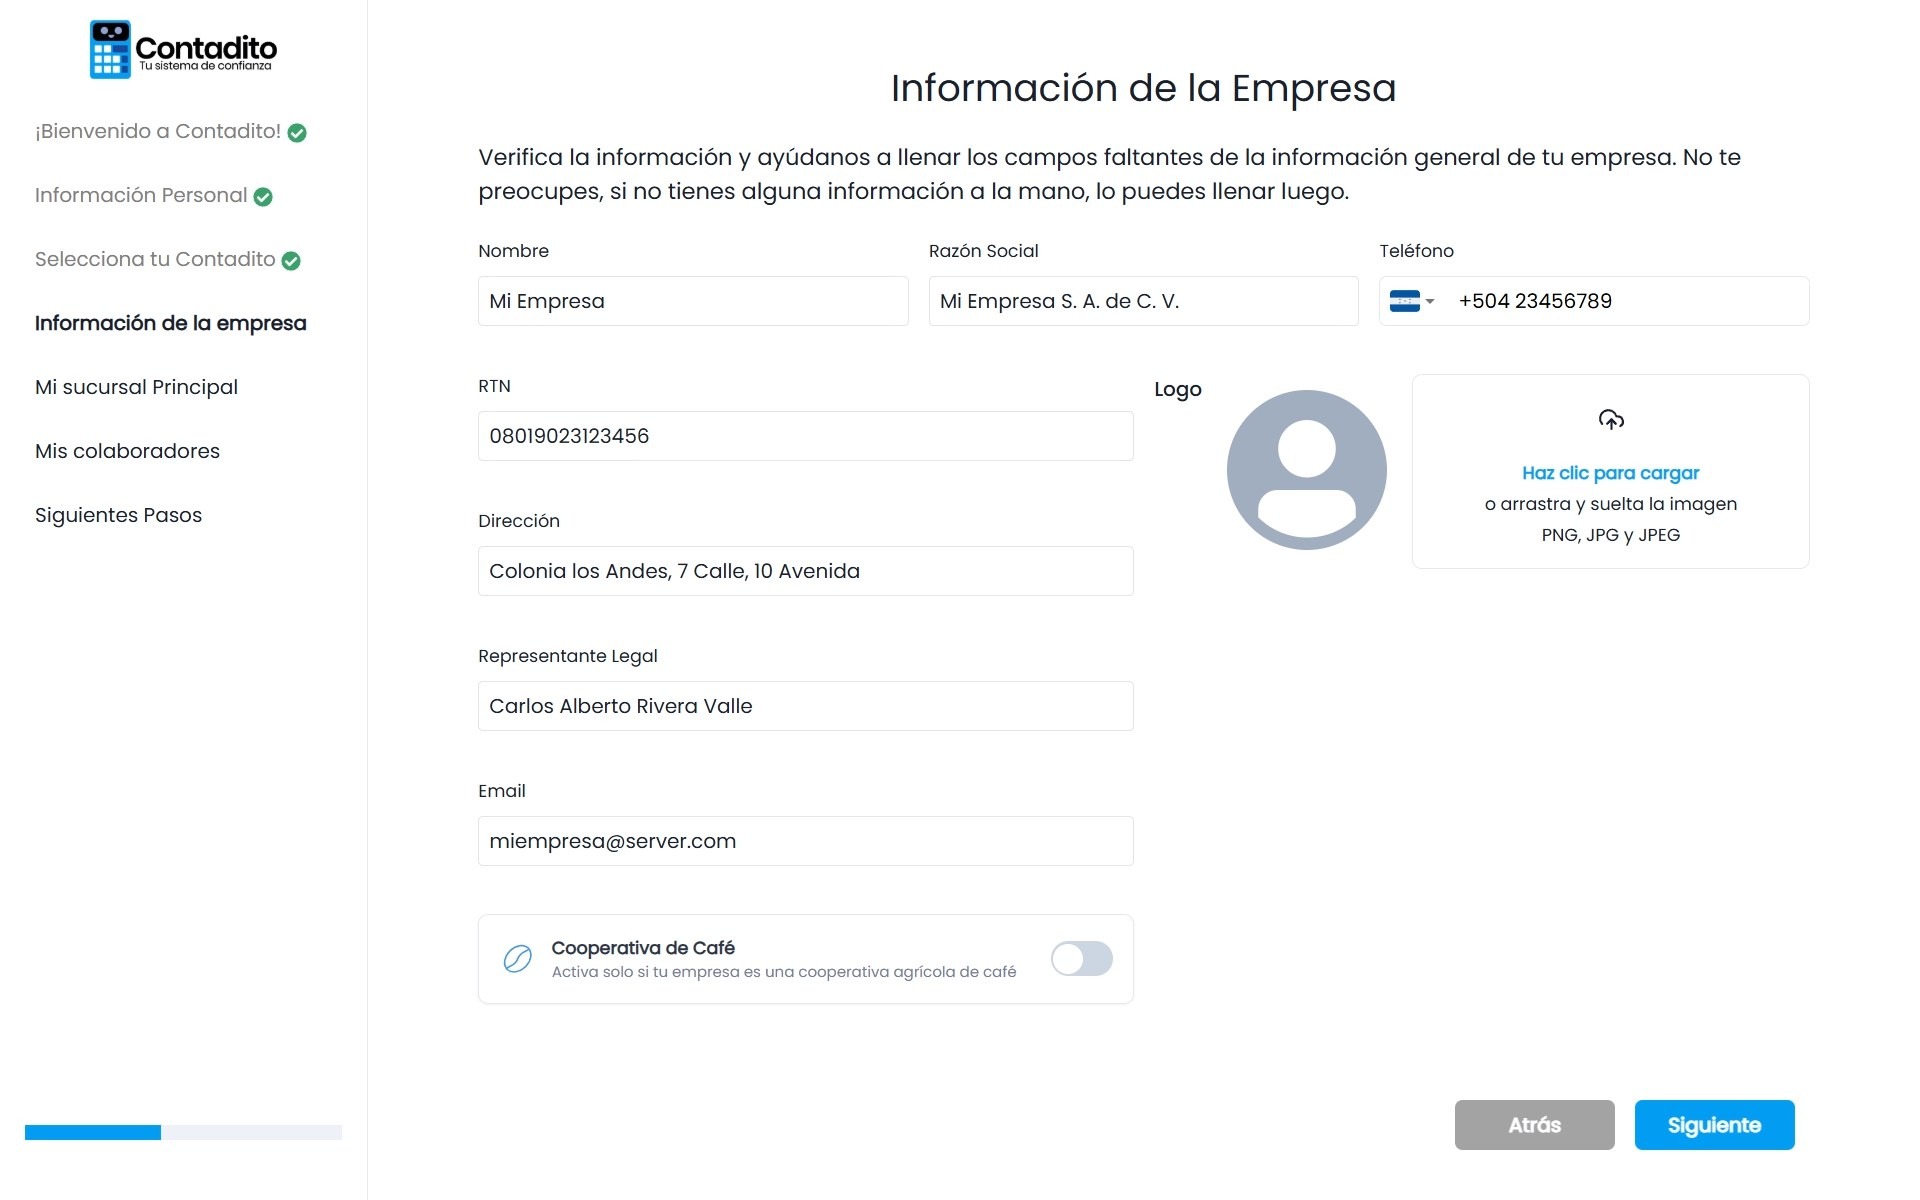
Task: Click the Contadito calculator logo icon
Action: coord(110,49)
